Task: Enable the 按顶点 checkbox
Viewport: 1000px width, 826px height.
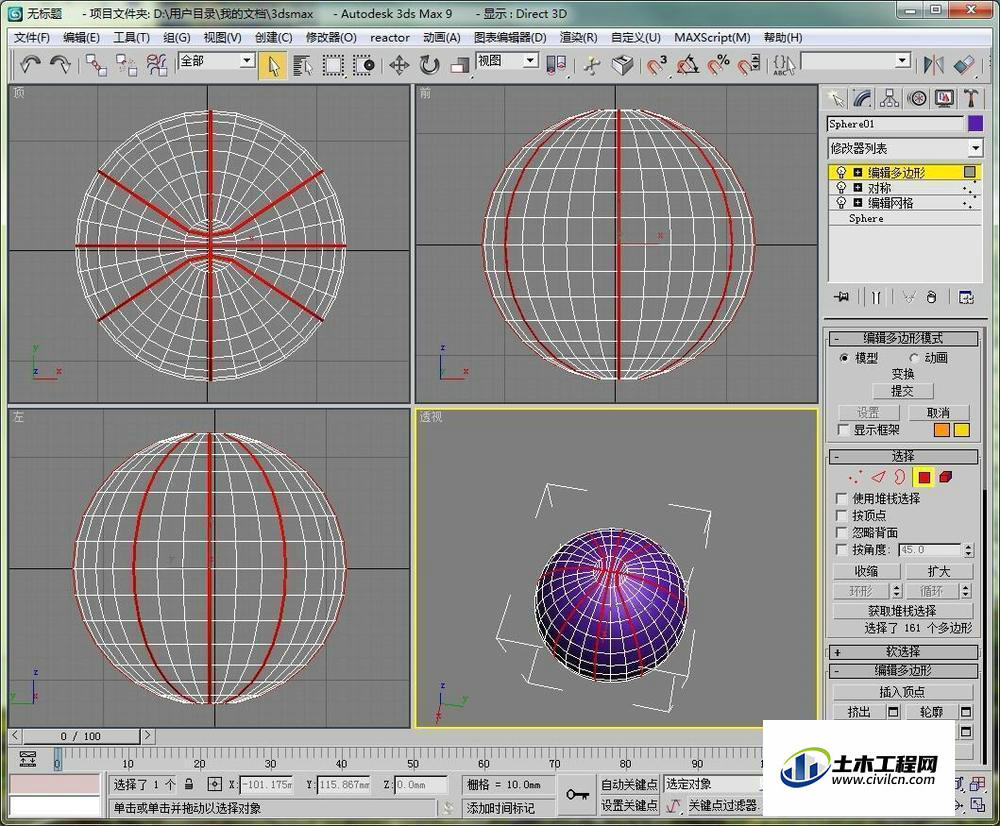Action: pos(841,515)
